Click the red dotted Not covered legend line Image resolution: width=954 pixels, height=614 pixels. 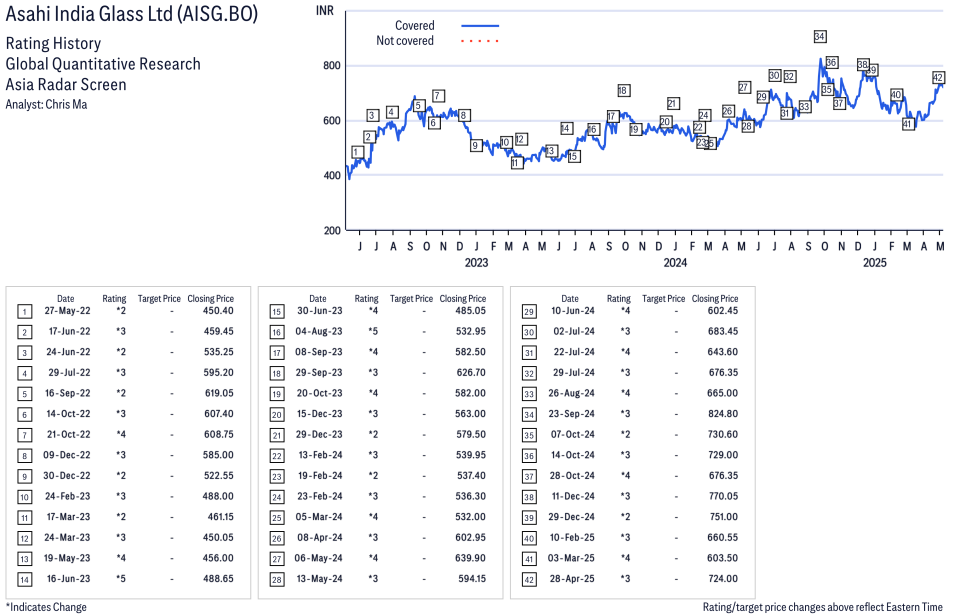coord(480,41)
